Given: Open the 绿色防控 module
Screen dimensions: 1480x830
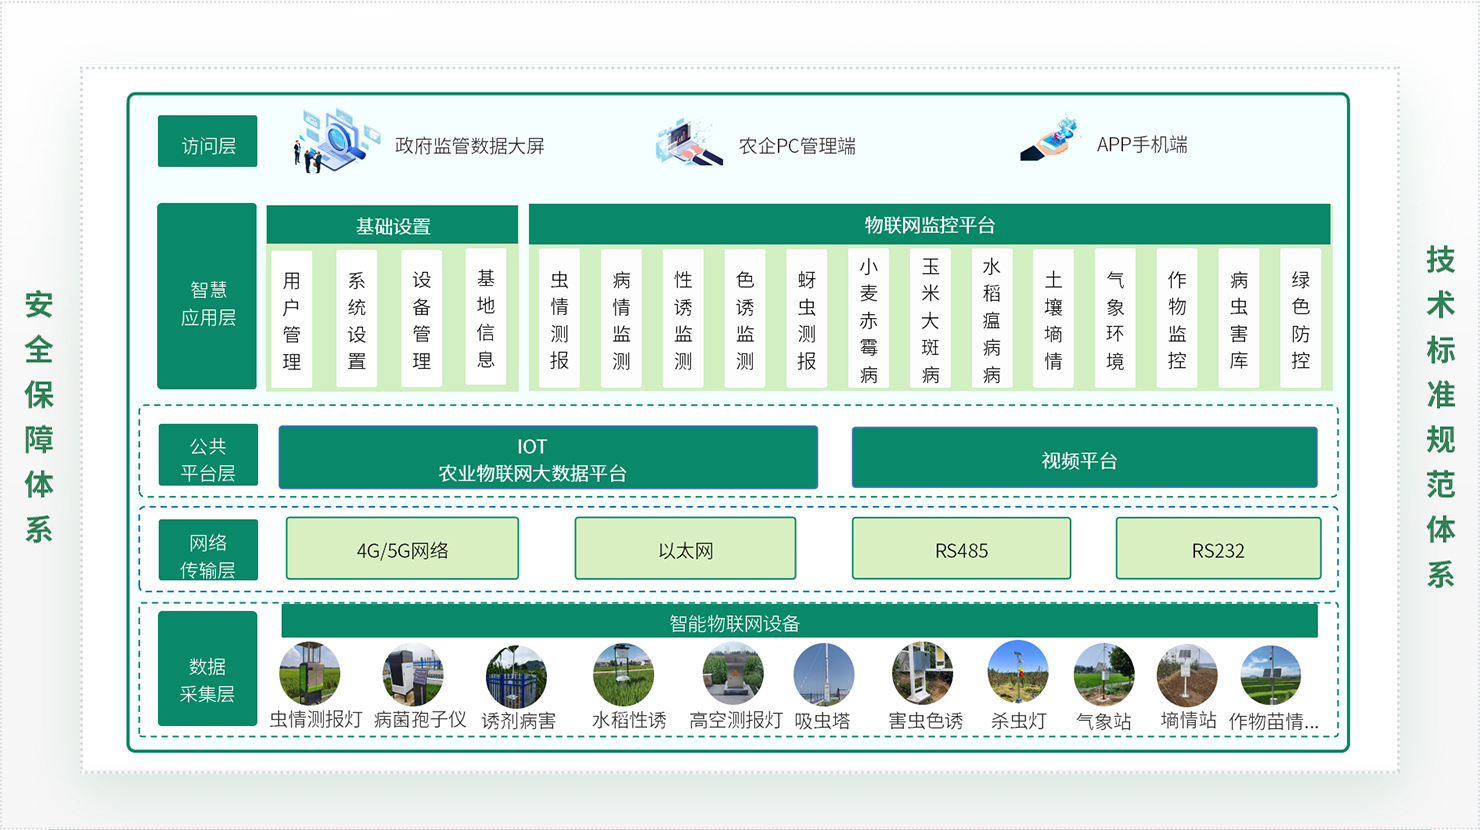Looking at the screenshot, I should point(1301,319).
